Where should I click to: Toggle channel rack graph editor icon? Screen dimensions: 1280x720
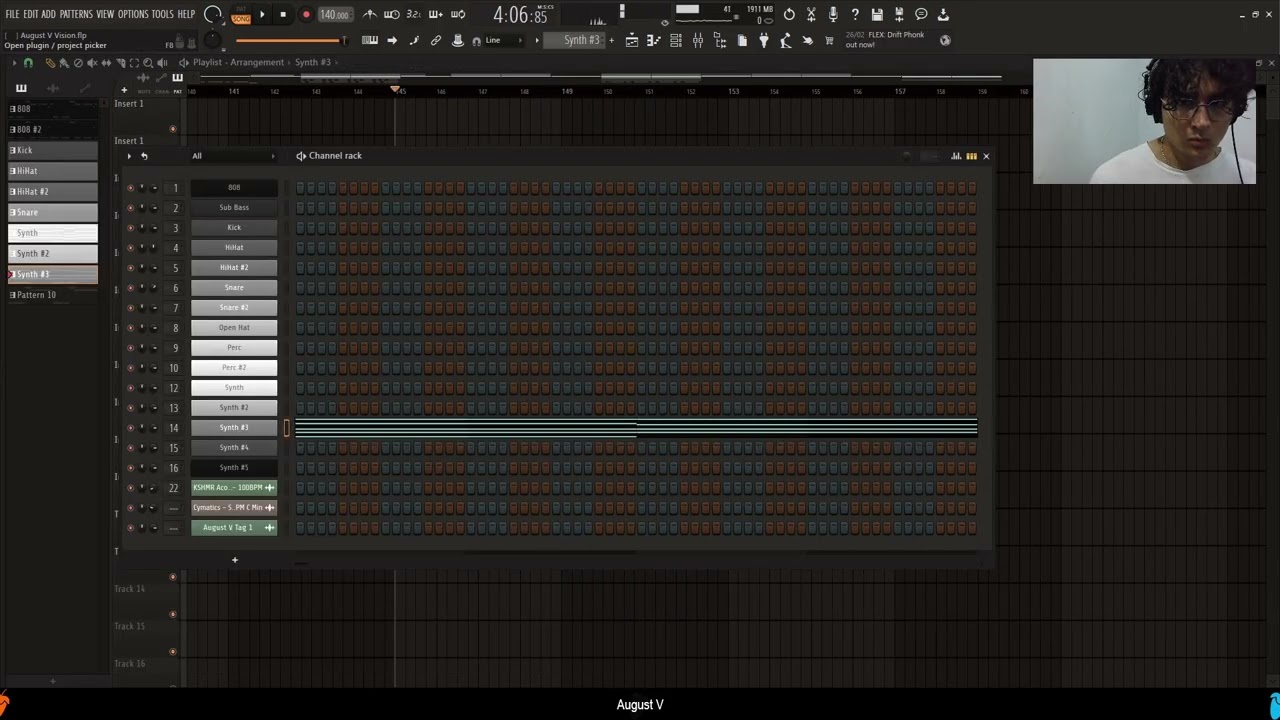(956, 156)
